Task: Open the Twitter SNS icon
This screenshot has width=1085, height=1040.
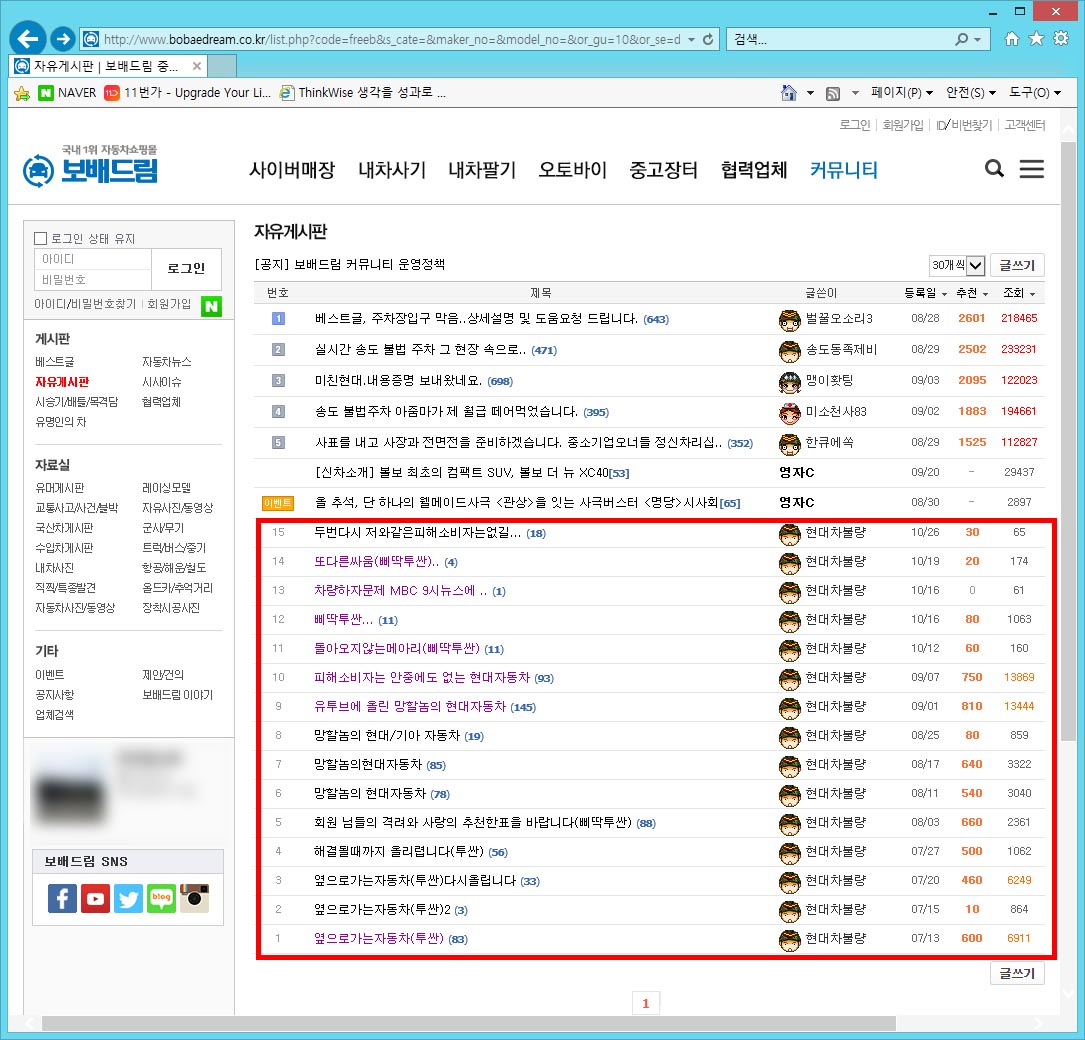Action: click(x=128, y=898)
